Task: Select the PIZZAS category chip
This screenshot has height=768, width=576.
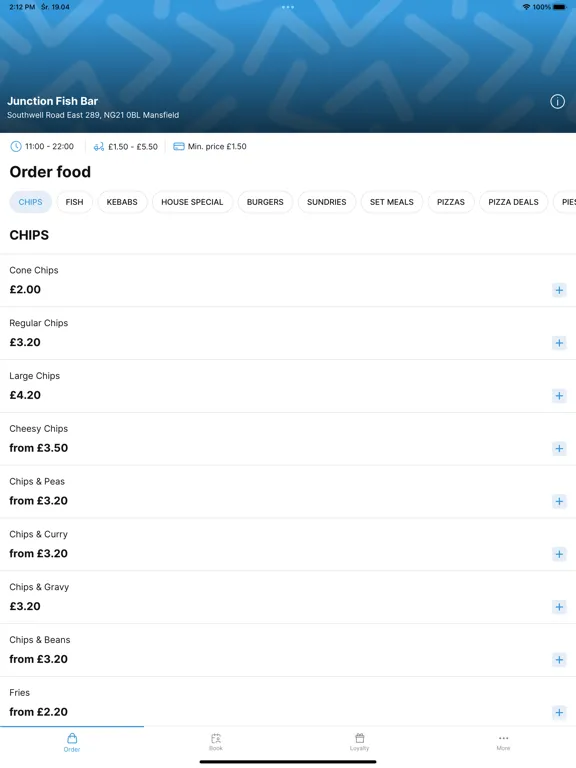Action: pos(451,202)
